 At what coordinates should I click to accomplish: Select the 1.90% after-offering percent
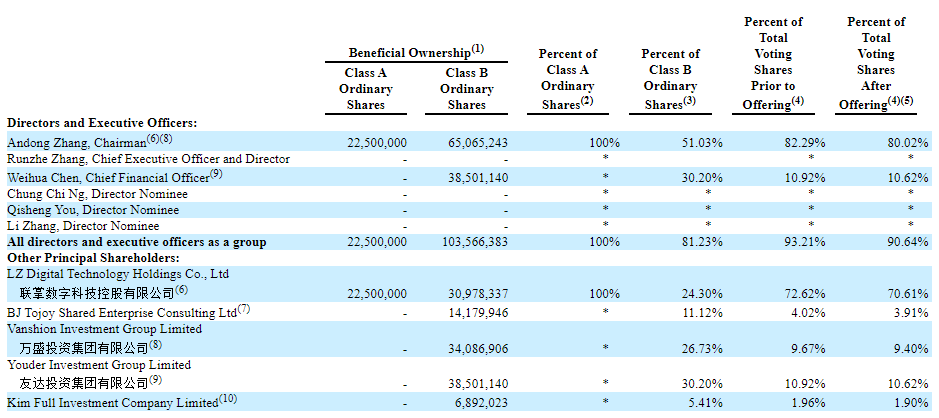click(x=913, y=402)
